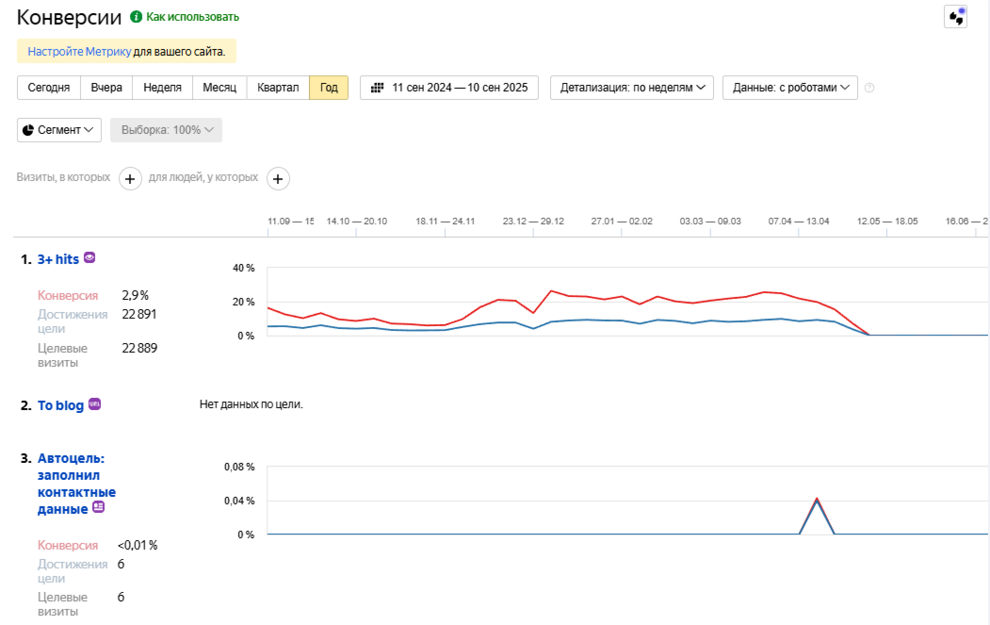Add a visit condition with plus button
Viewport: 990px width, 625px height.
click(130, 179)
